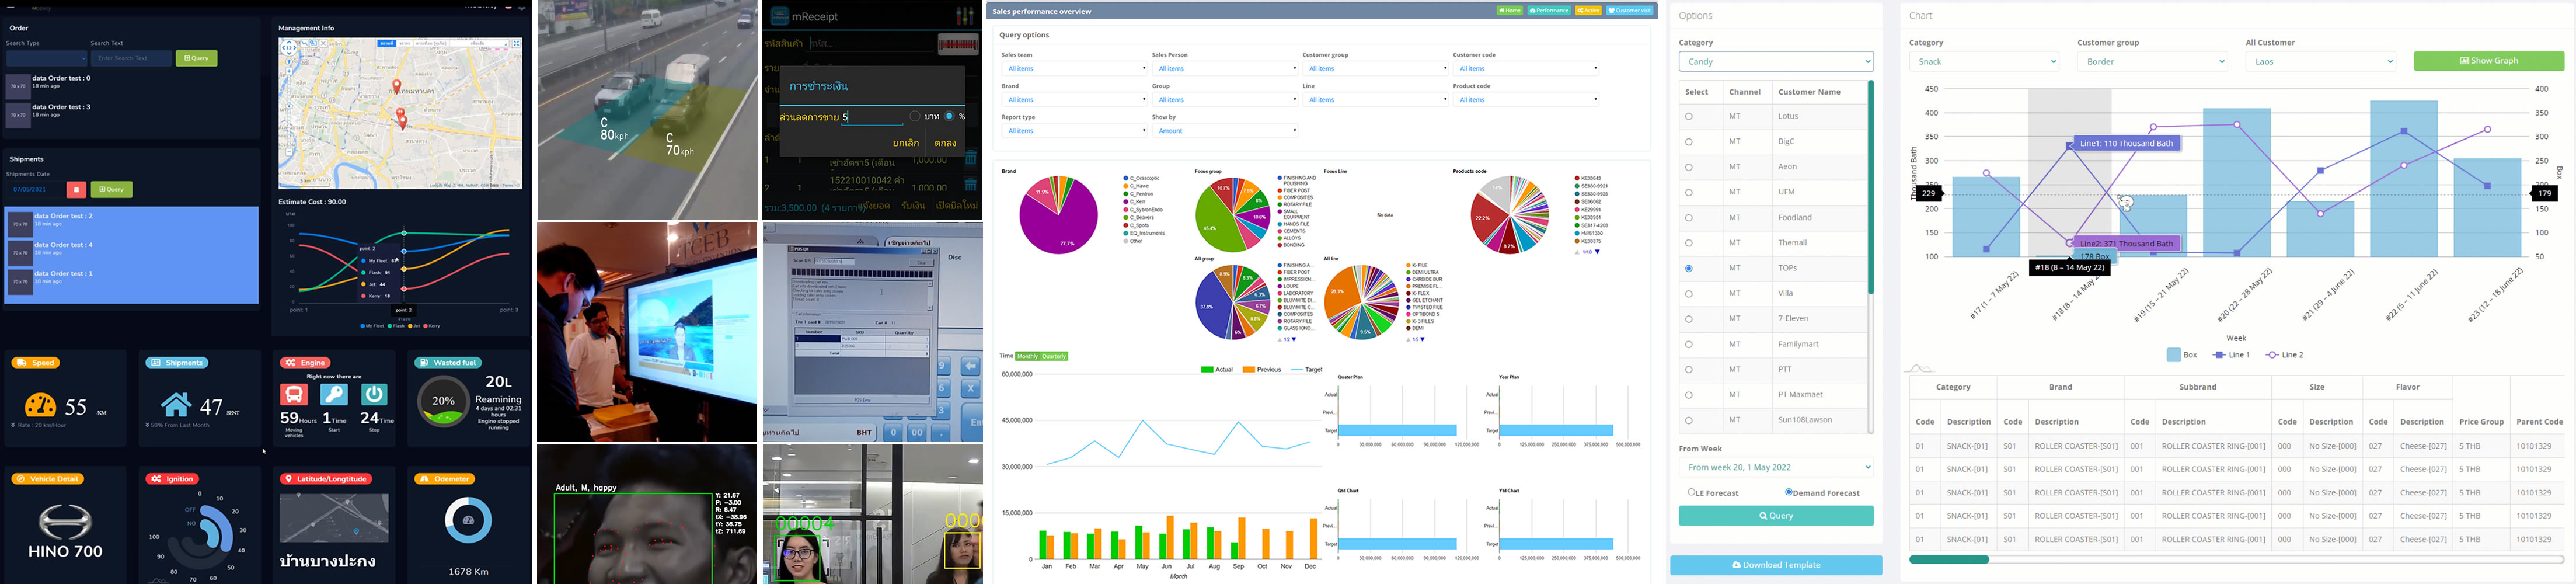This screenshot has width=2576, height=584.
Task: Choose the LE Forecast radio option
Action: [x=1692, y=492]
